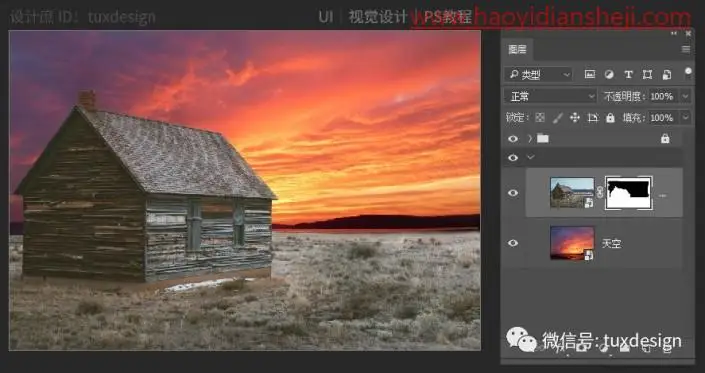
Task: Collapse the open group using its chevron
Action: [531, 157]
